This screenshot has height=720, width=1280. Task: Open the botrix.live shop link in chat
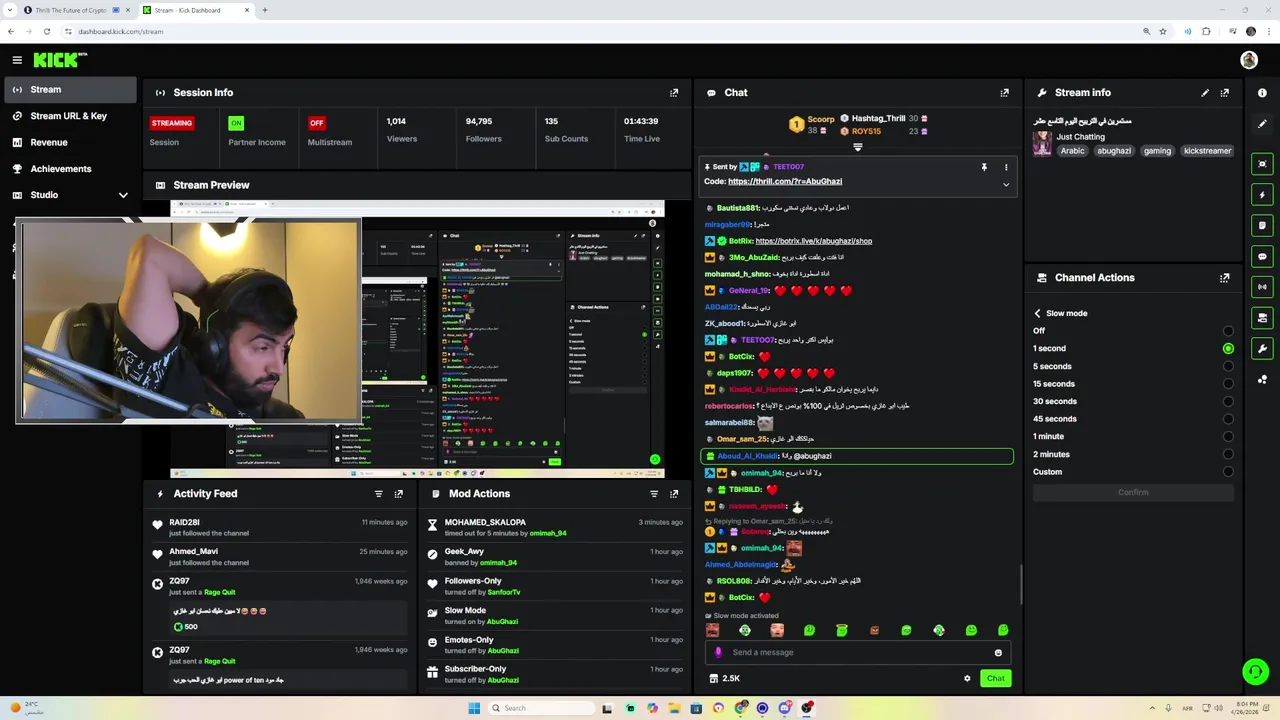click(x=814, y=241)
